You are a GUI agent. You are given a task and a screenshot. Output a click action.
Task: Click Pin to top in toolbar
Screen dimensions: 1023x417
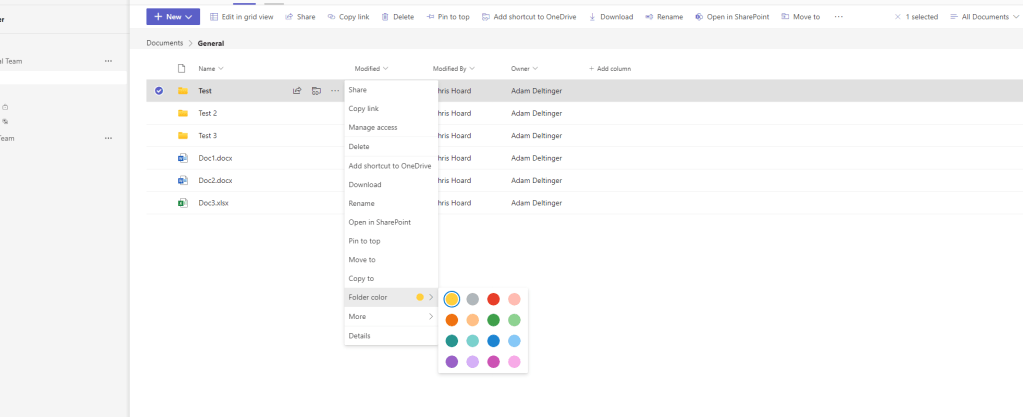(x=447, y=17)
